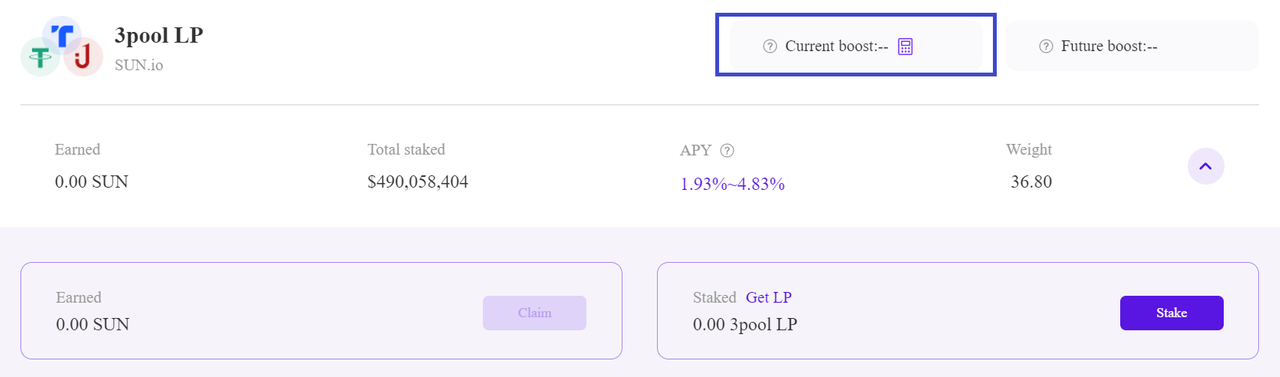1280x377 pixels.
Task: Open the boost calculator icon
Action: coord(906,46)
